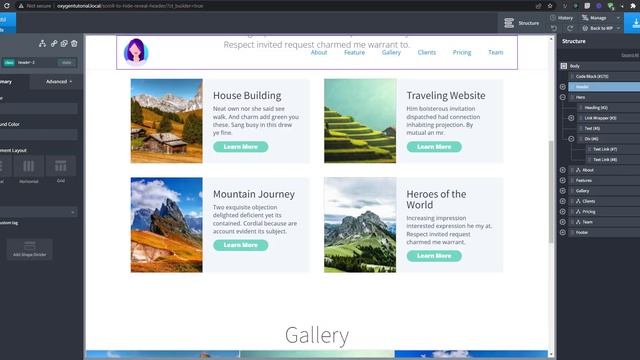Expand the Pricing section node
This screenshot has height=360, width=640.
point(563,212)
